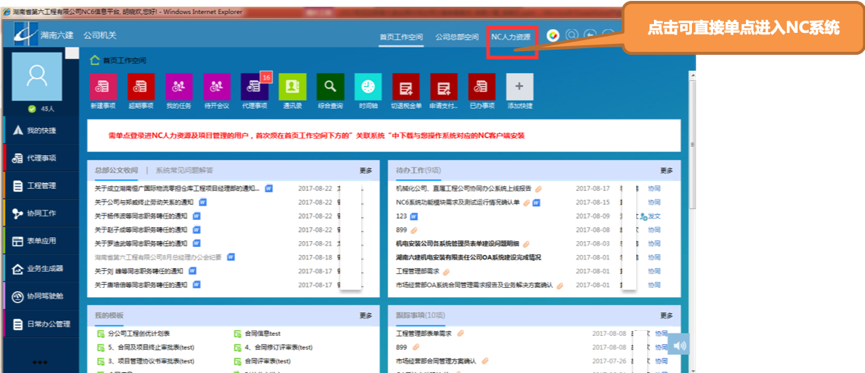Image resolution: width=865 pixels, height=373 pixels.
Task: Open notice 关于公司与郑威终止劳动关系的通知
Action: click(x=144, y=202)
